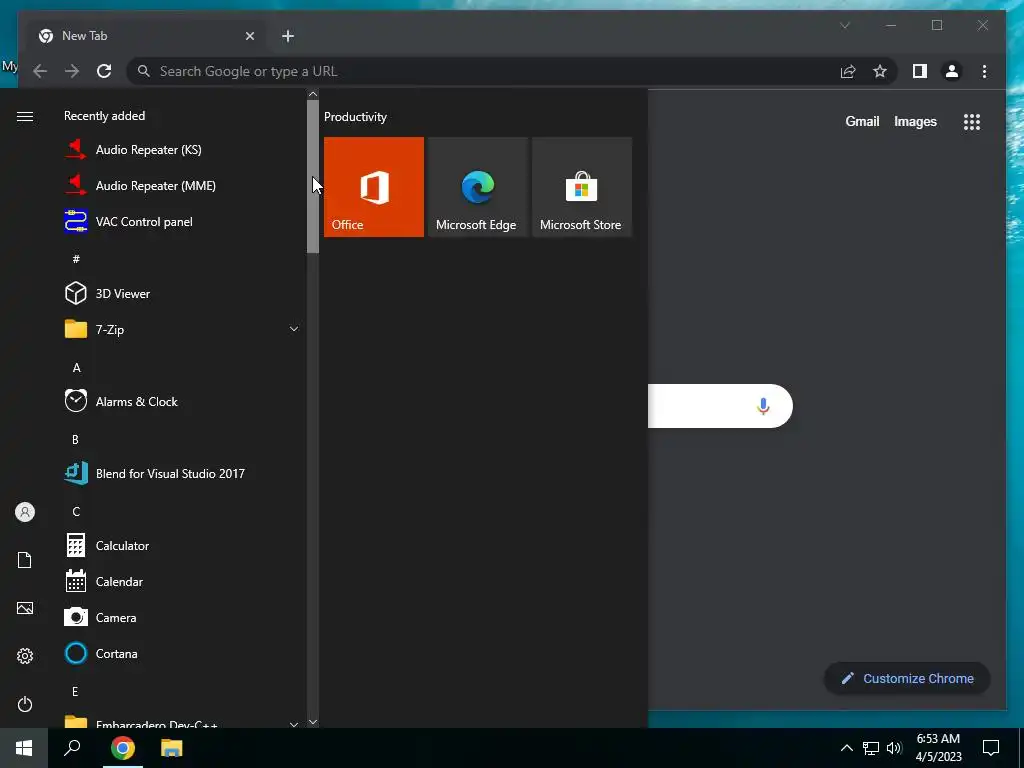
Task: Click the network icon in system tray
Action: (871, 748)
